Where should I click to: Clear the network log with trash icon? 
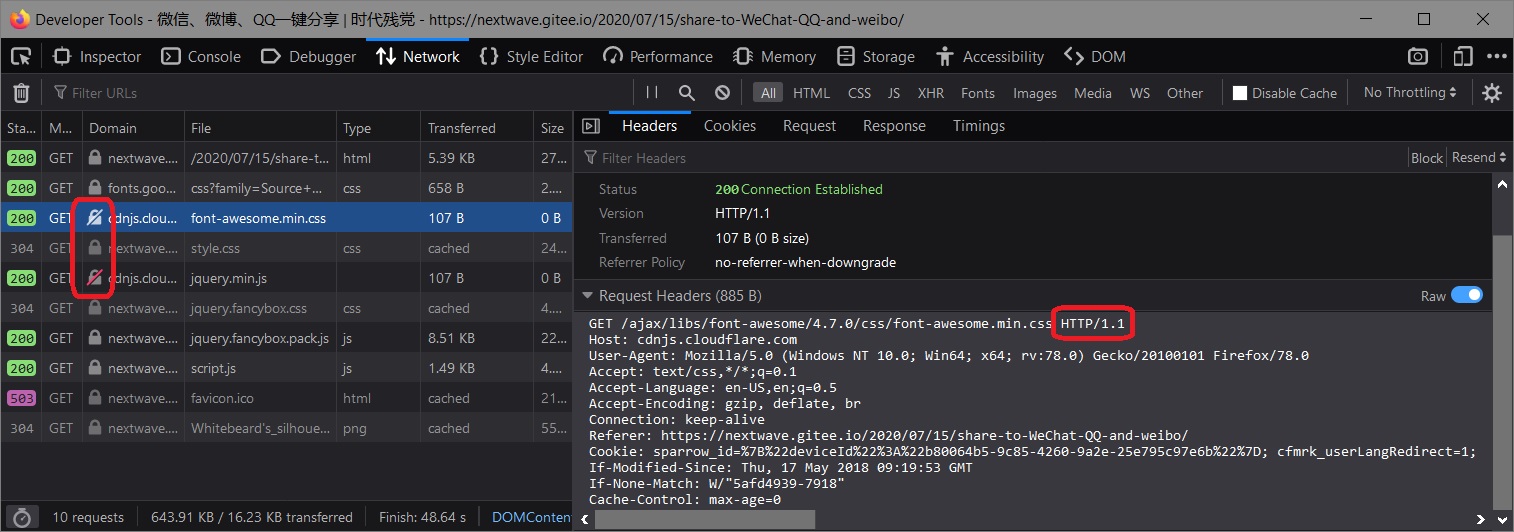[21, 93]
